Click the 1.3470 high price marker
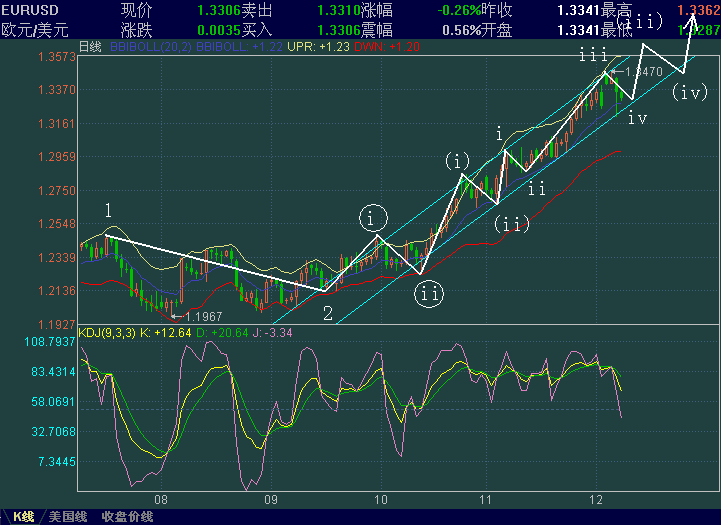The image size is (721, 525). point(644,72)
